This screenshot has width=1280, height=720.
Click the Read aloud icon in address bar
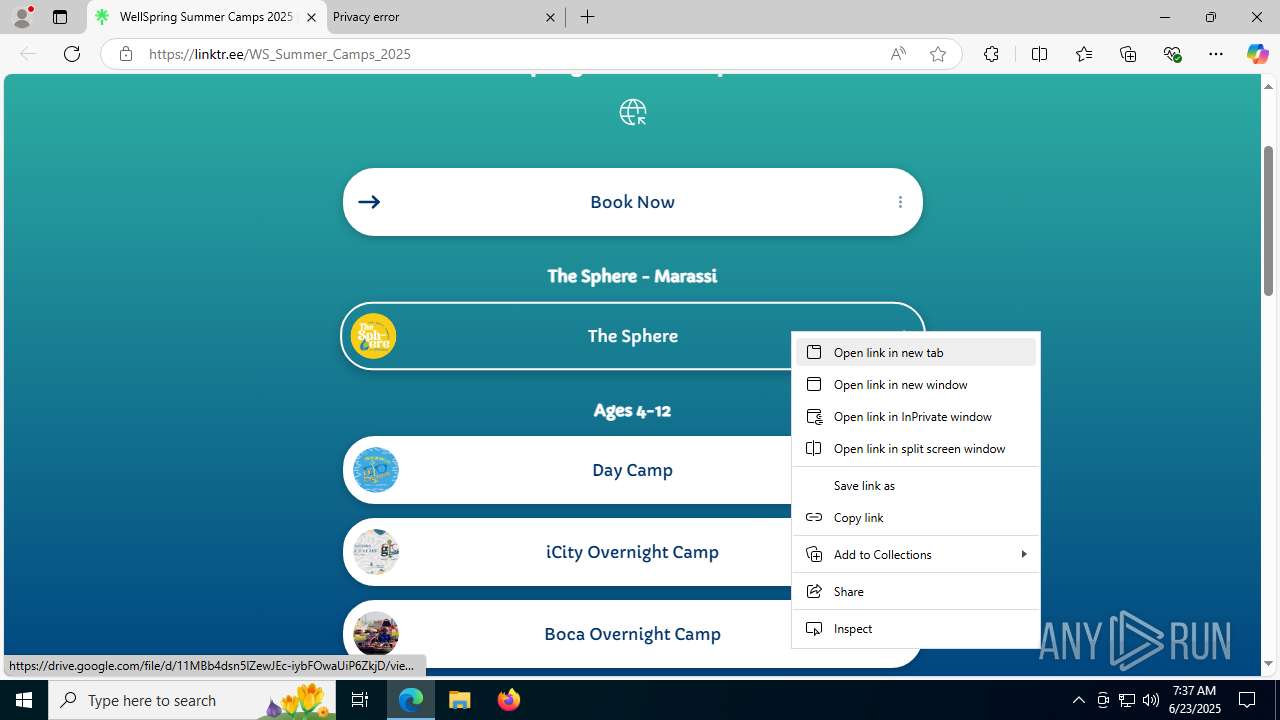[x=898, y=54]
